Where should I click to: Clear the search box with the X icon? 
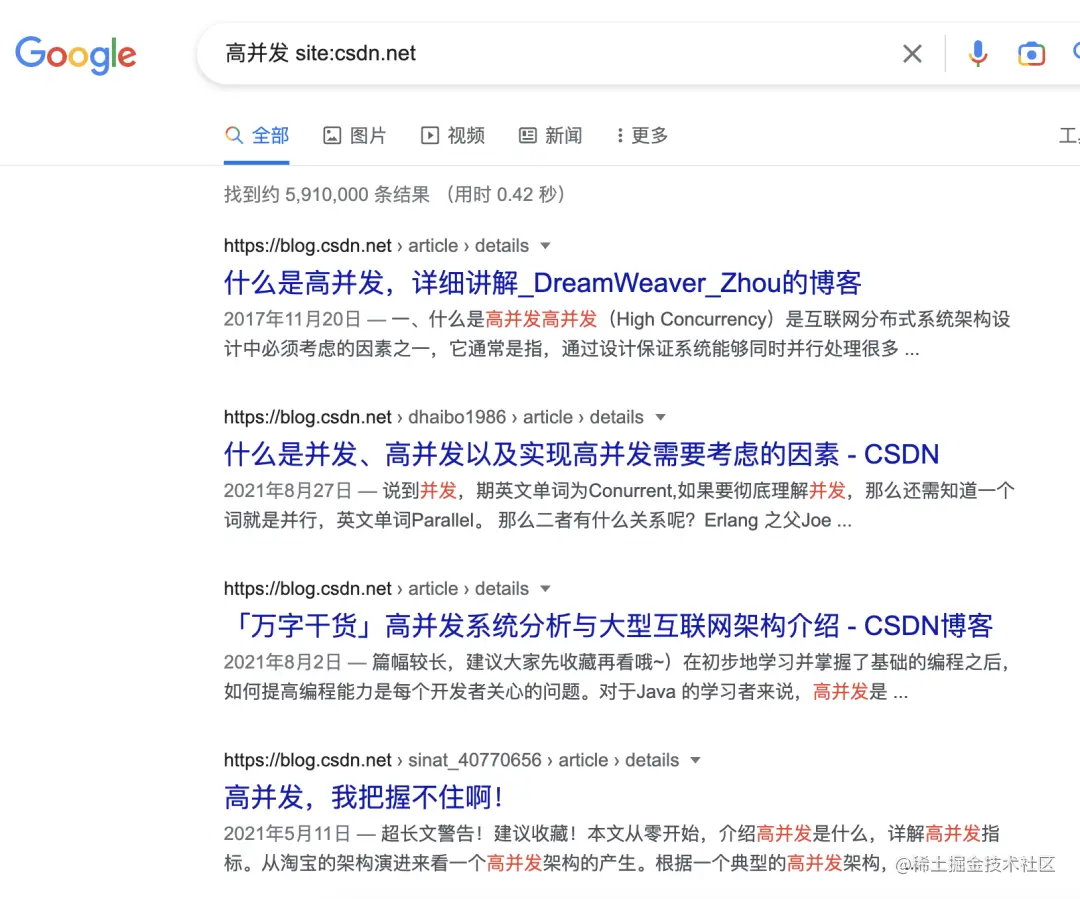pos(912,53)
